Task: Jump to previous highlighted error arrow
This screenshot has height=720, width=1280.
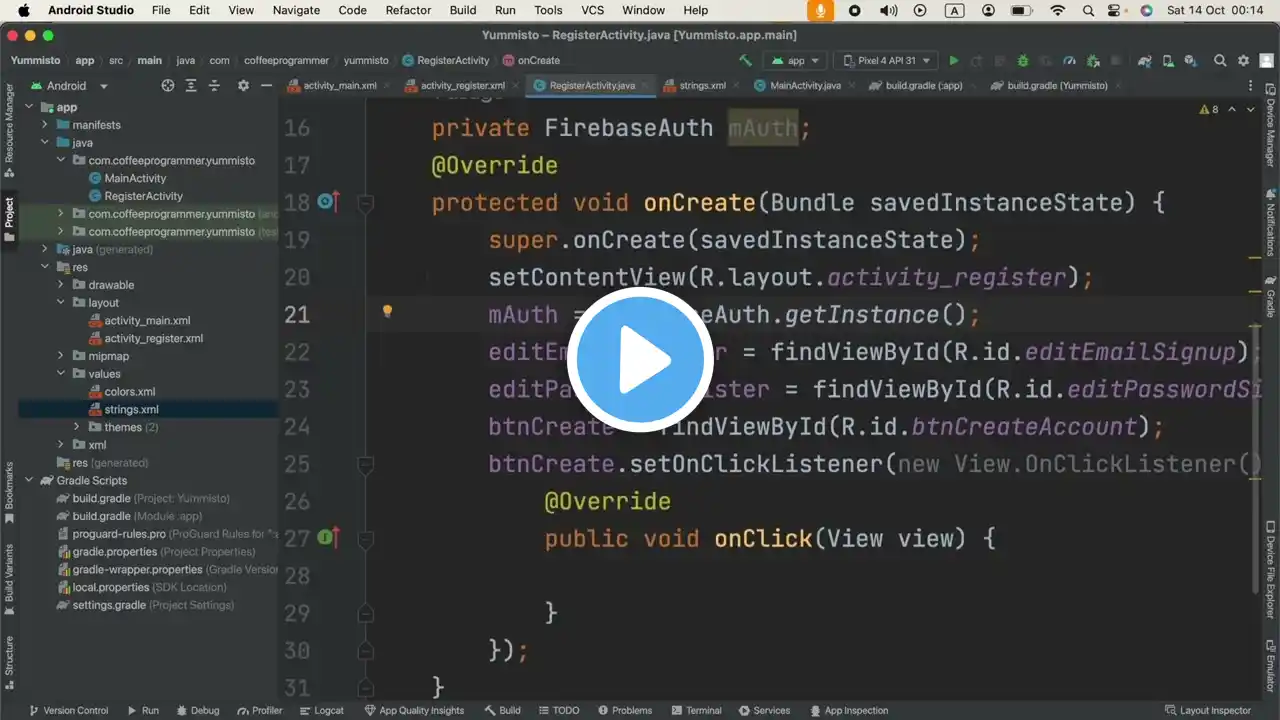Action: click(1231, 110)
